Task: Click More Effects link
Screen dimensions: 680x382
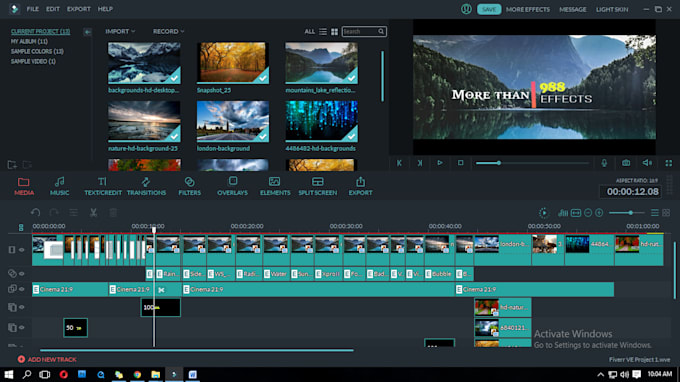Action: click(528, 9)
